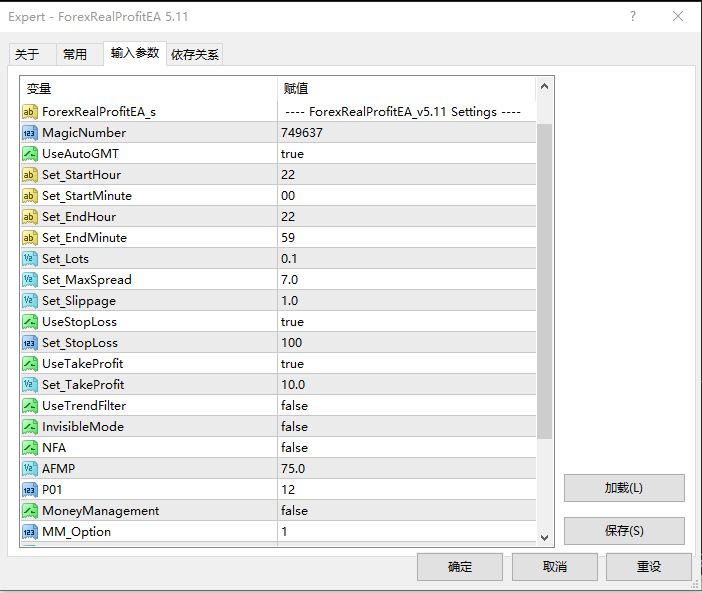The width and height of the screenshot is (702, 593).
Task: Click the Set_StartHour string type icon
Action: click(x=30, y=175)
